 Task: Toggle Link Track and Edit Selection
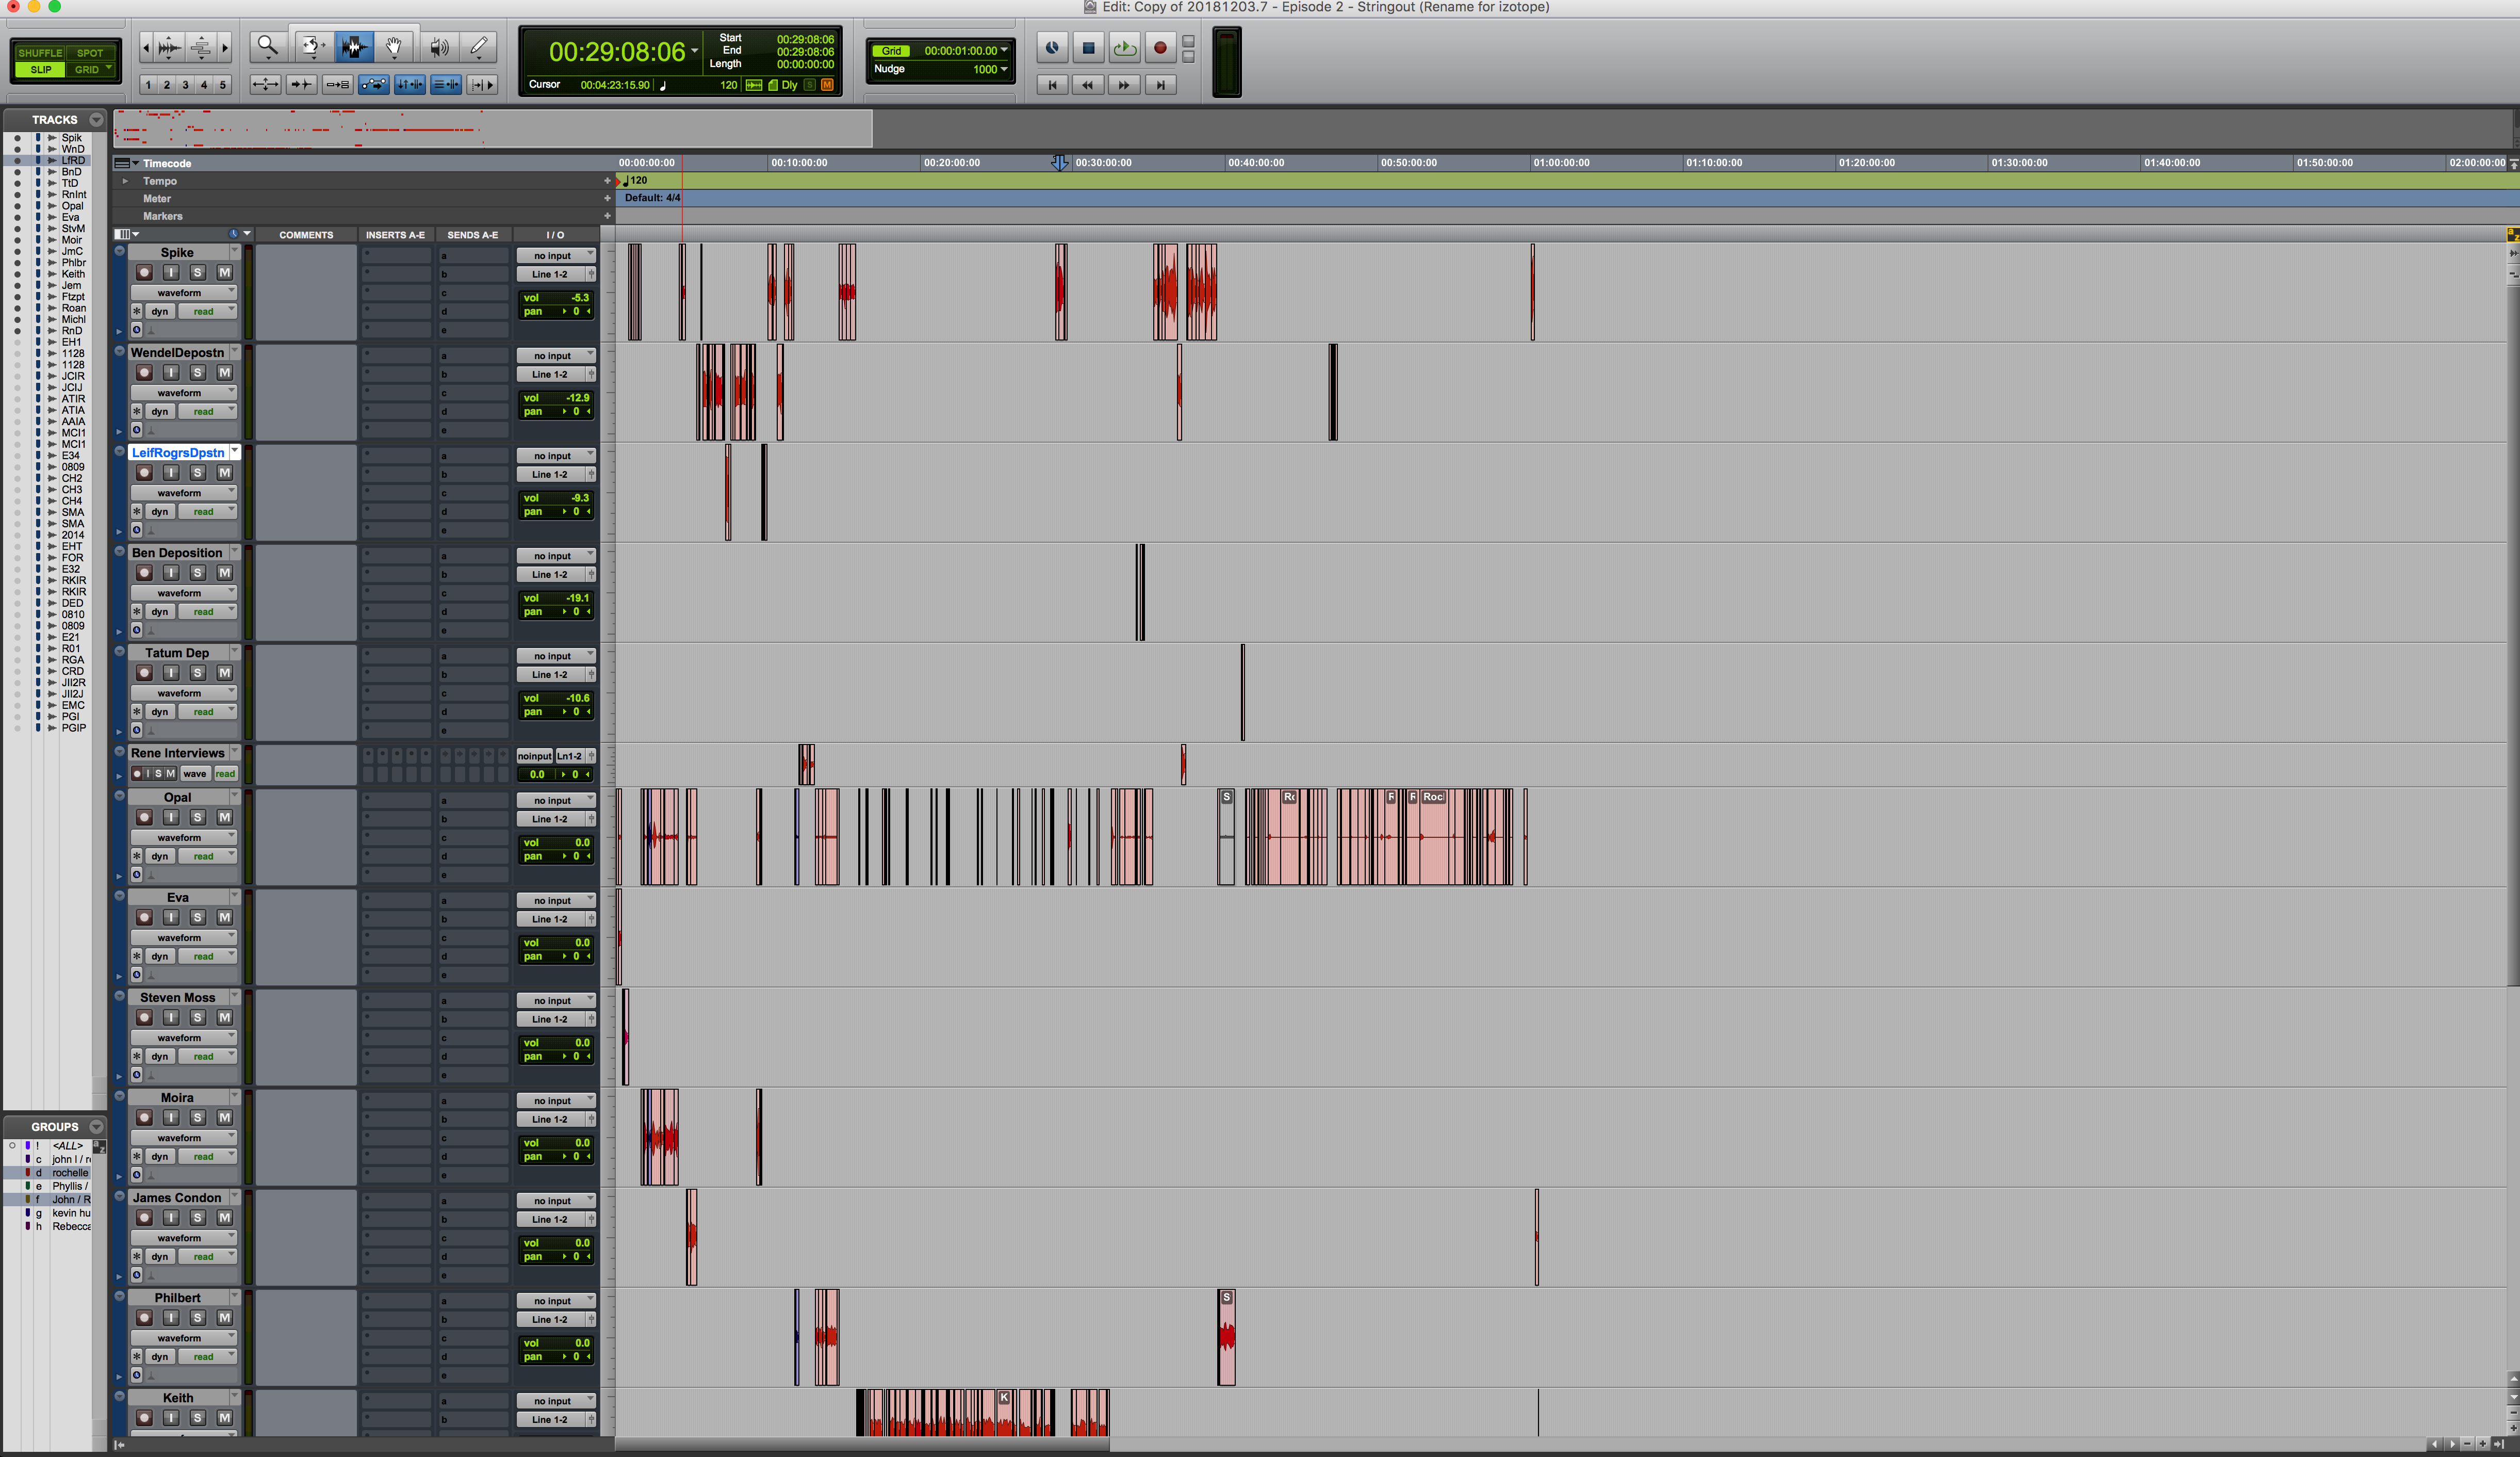445,85
